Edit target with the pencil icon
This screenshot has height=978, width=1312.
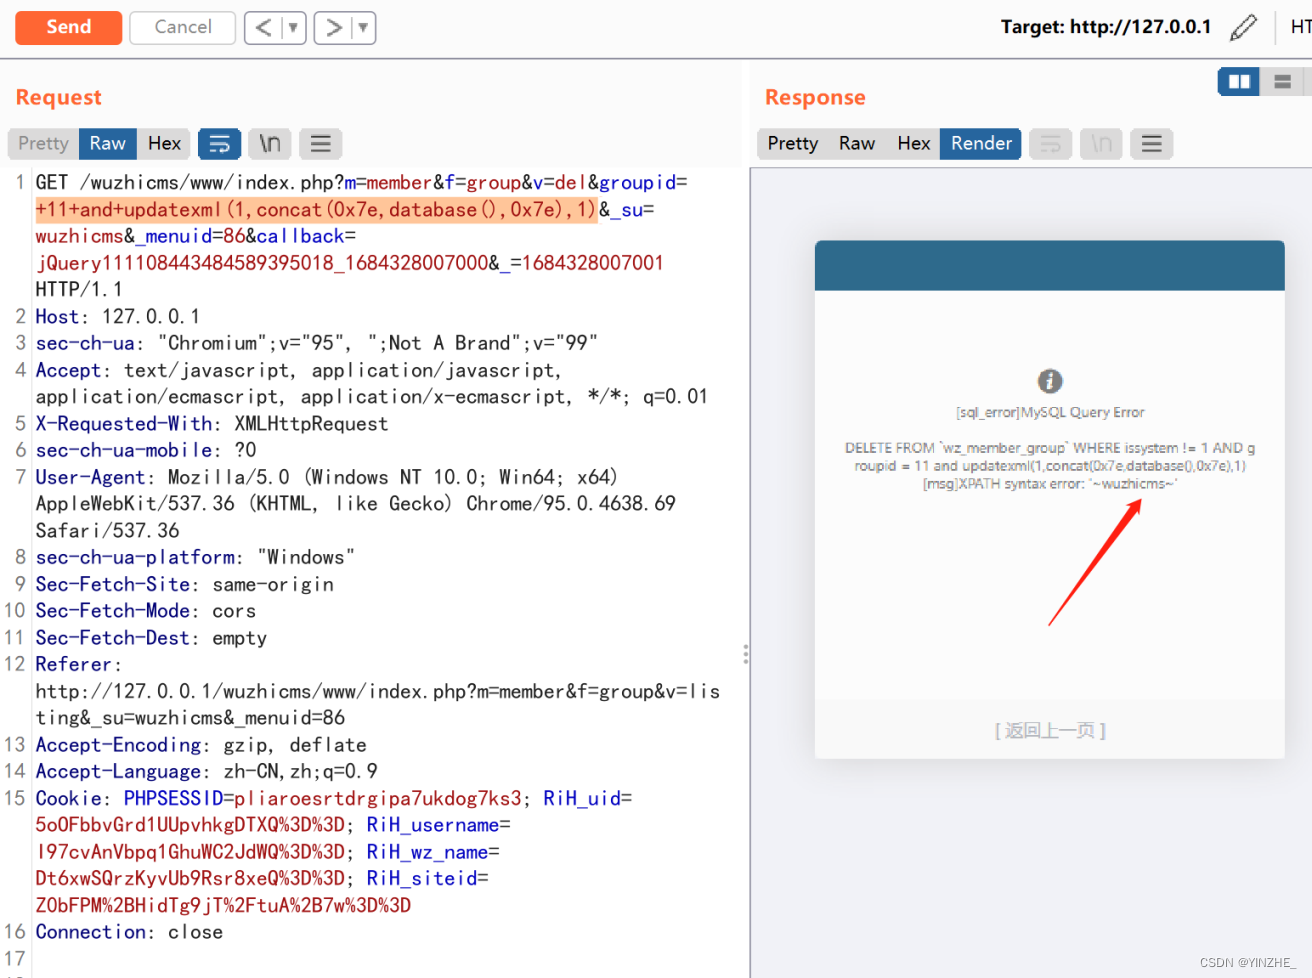1243,27
